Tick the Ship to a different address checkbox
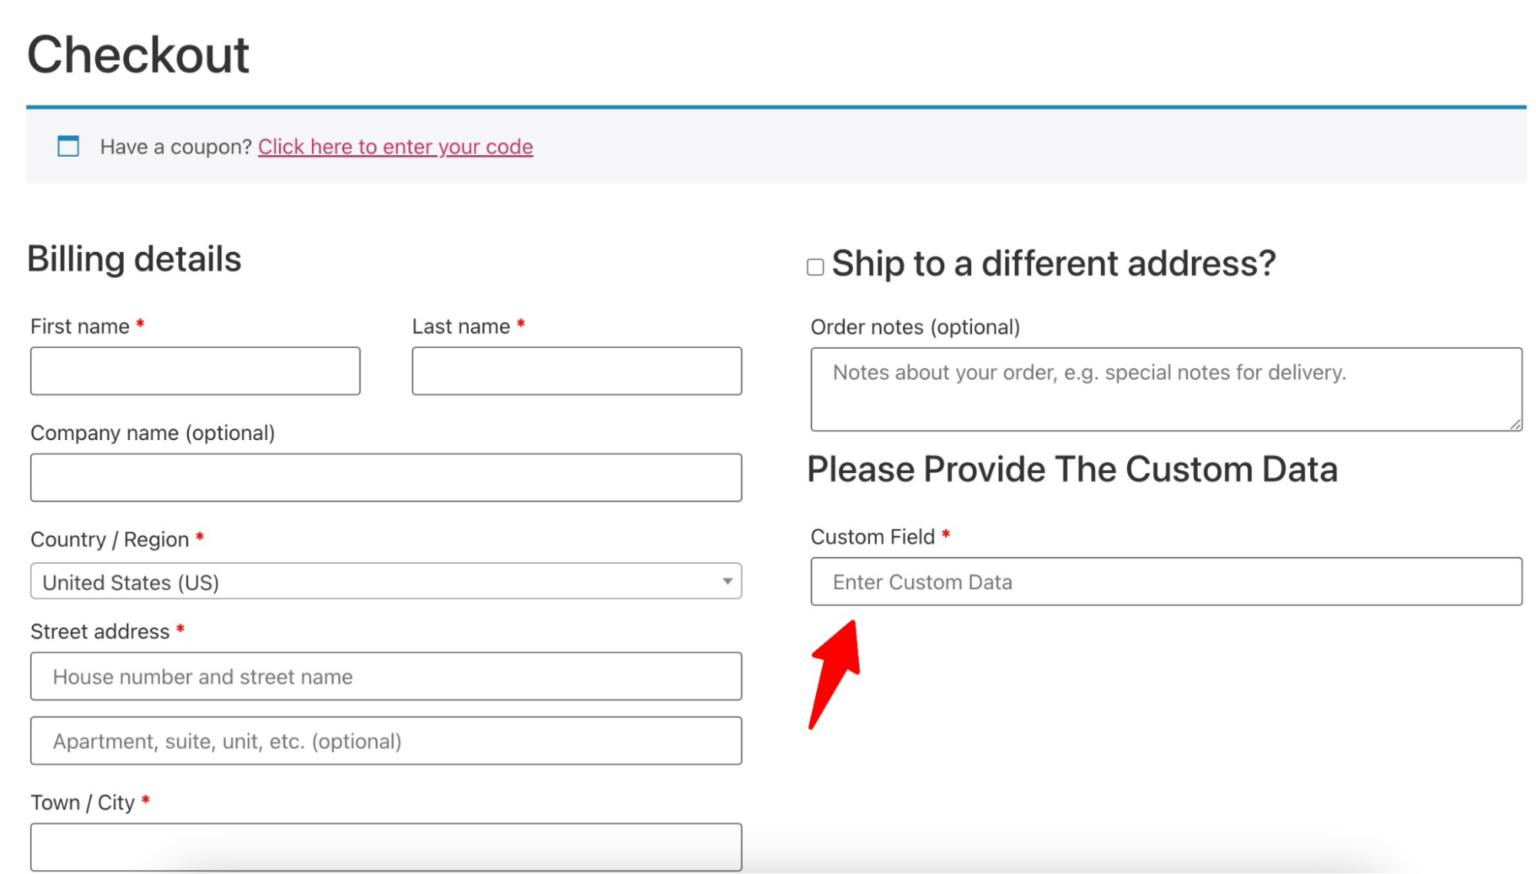Screen dimensions: 1536x874 [x=815, y=267]
